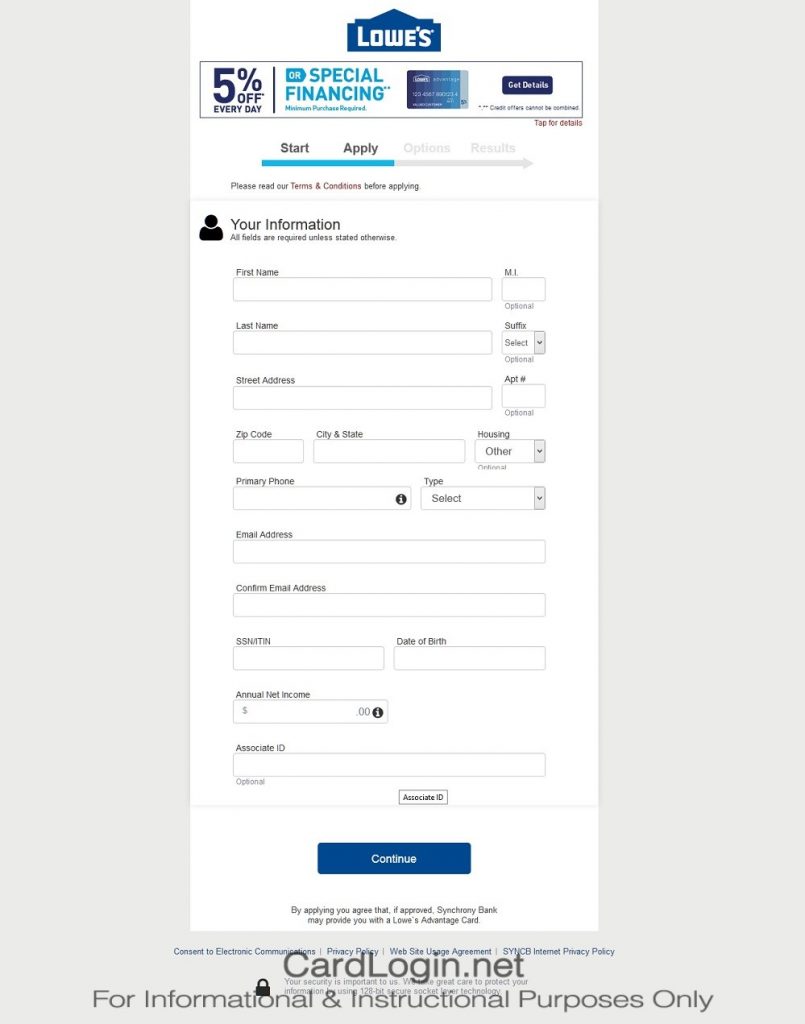Open the phone Type dropdown
The height and width of the screenshot is (1024, 805).
click(x=482, y=498)
